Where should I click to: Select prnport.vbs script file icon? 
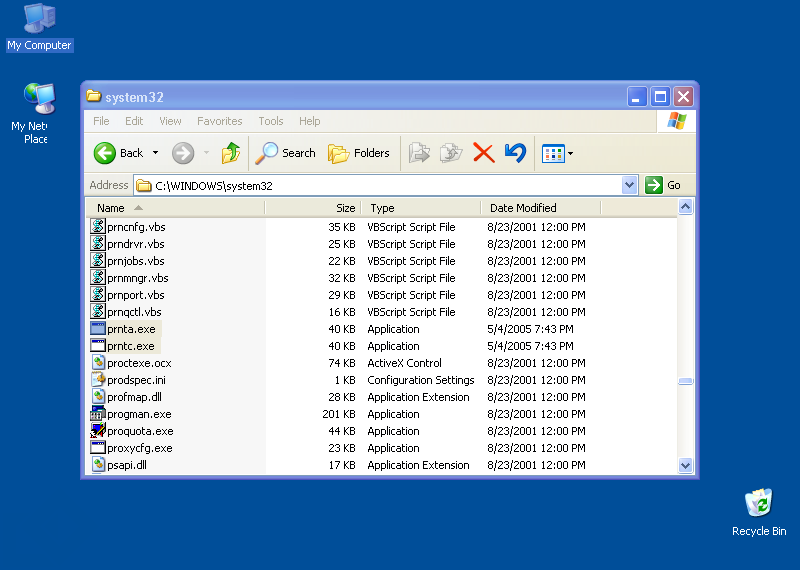(x=97, y=294)
